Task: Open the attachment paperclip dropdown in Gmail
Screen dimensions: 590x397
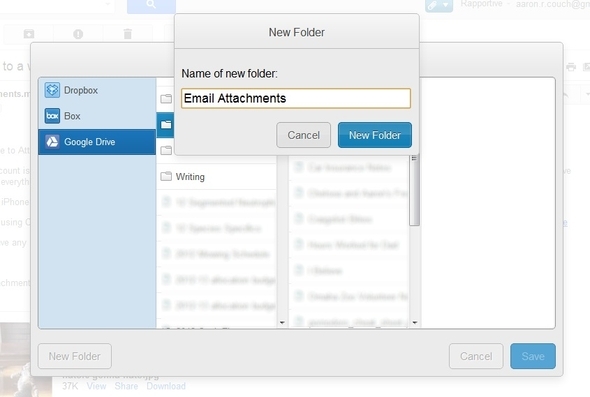Action: (x=439, y=5)
